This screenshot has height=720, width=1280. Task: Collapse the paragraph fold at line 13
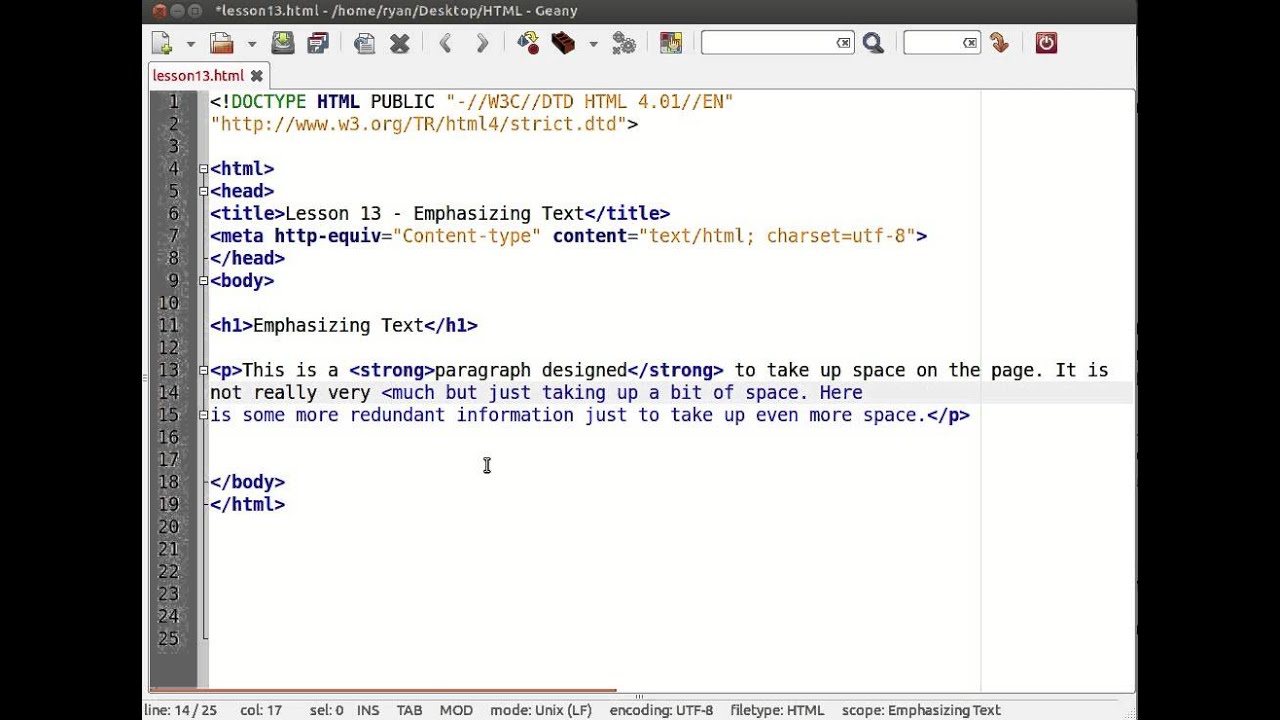pos(204,370)
